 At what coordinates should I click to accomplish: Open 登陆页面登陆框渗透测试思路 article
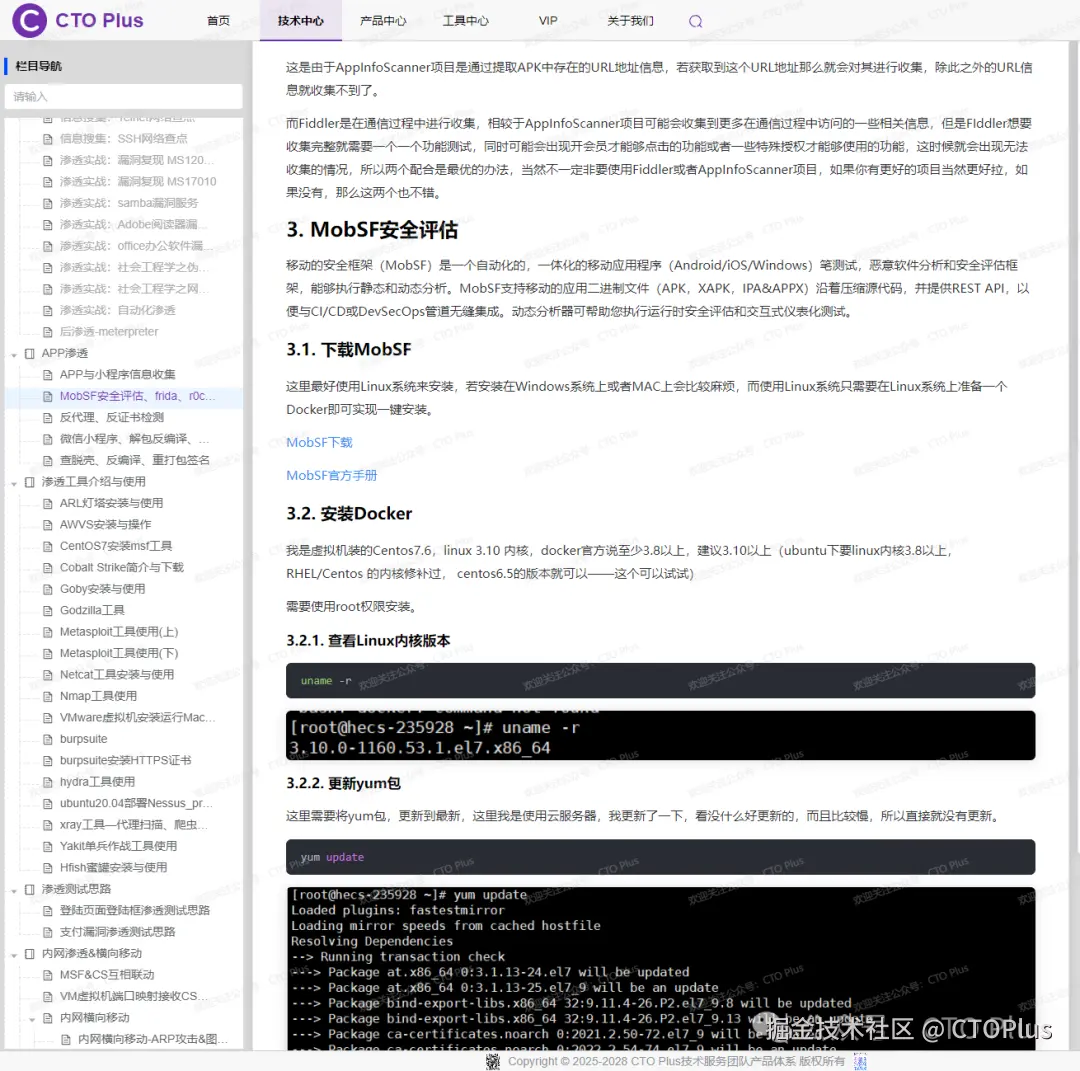pos(134,910)
